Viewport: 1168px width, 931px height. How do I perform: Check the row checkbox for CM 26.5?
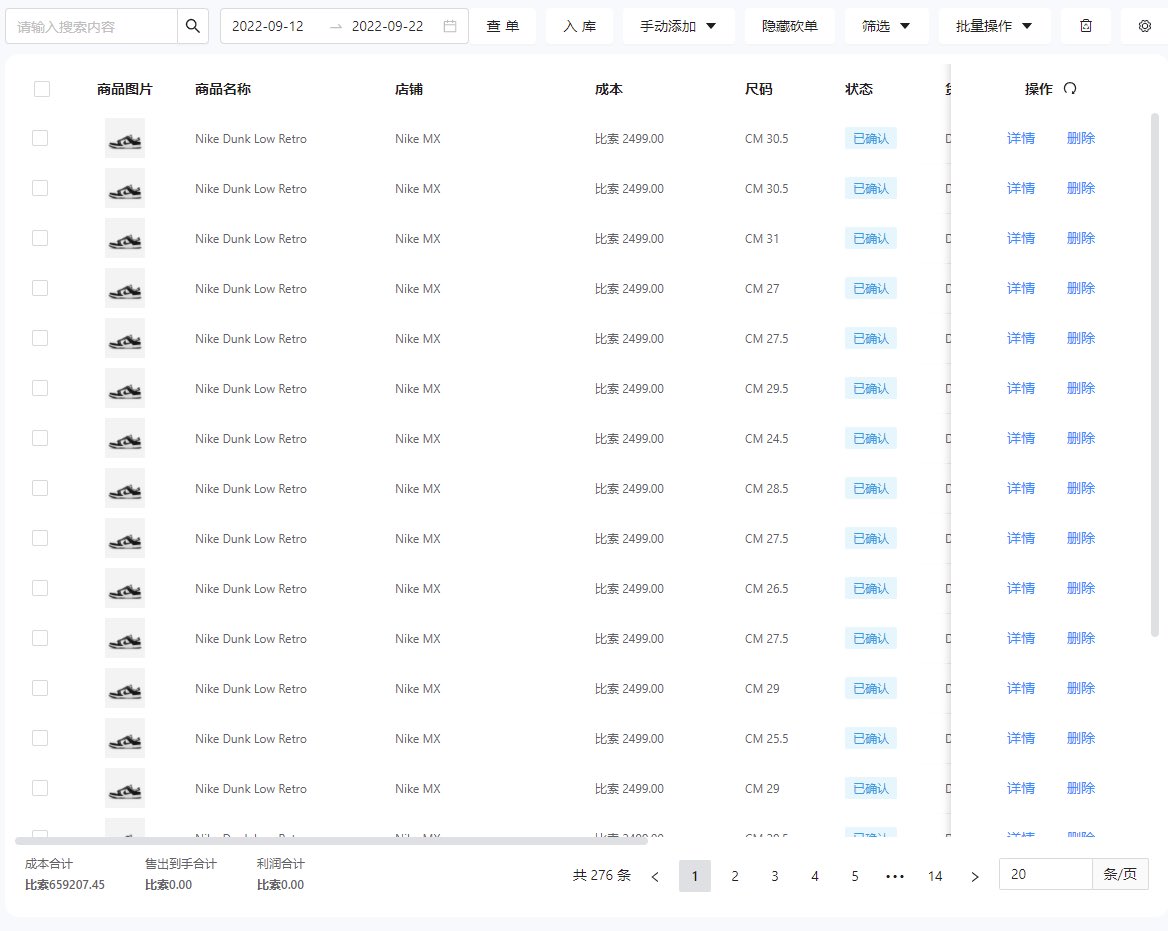pos(40,588)
